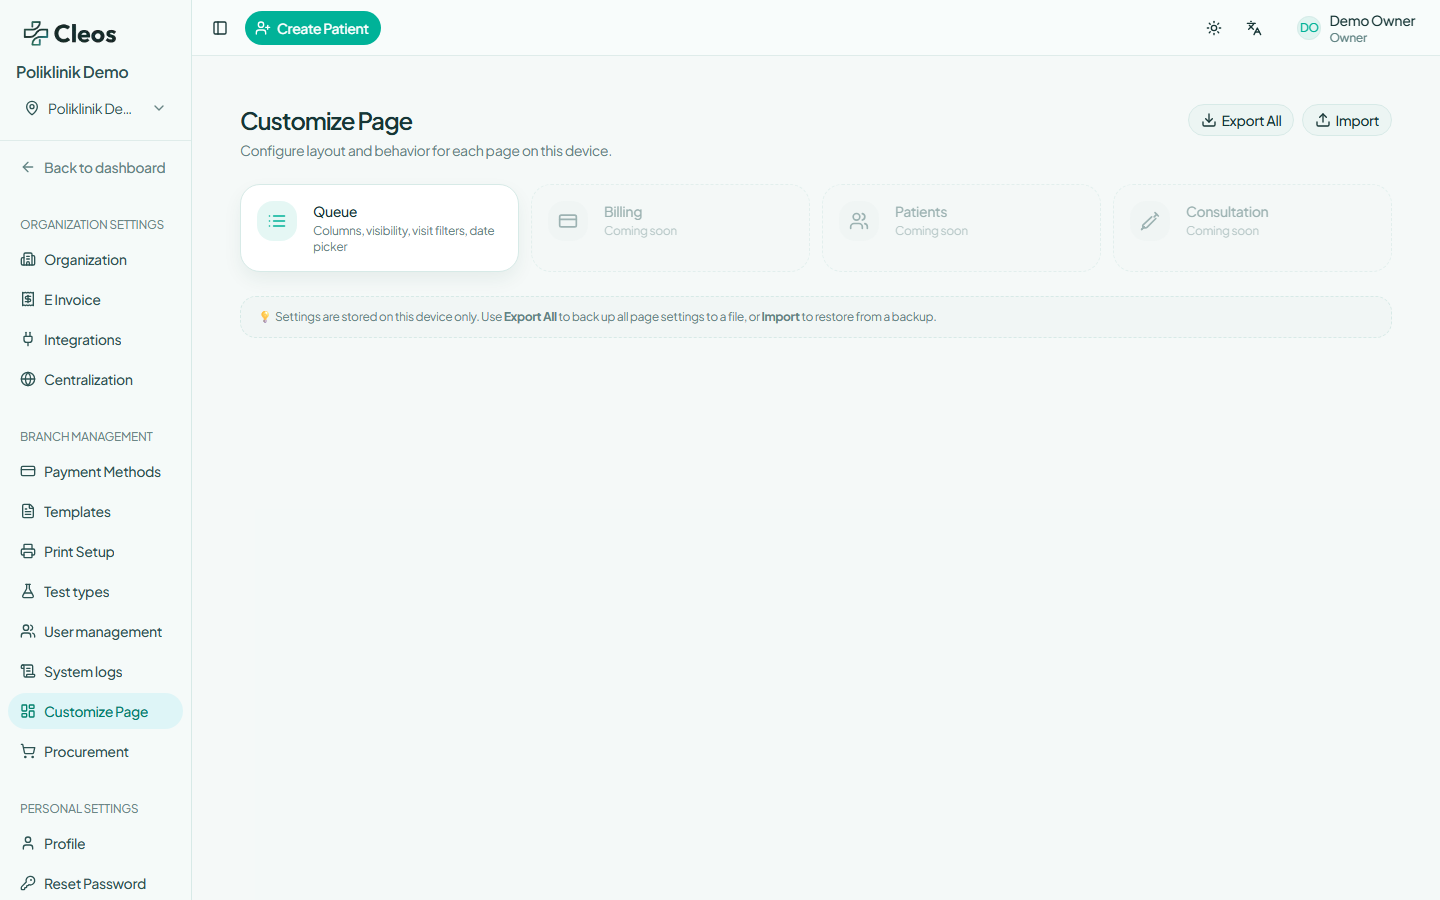Click the Consultation card pencil icon
This screenshot has width=1440, height=900.
[x=1150, y=221]
